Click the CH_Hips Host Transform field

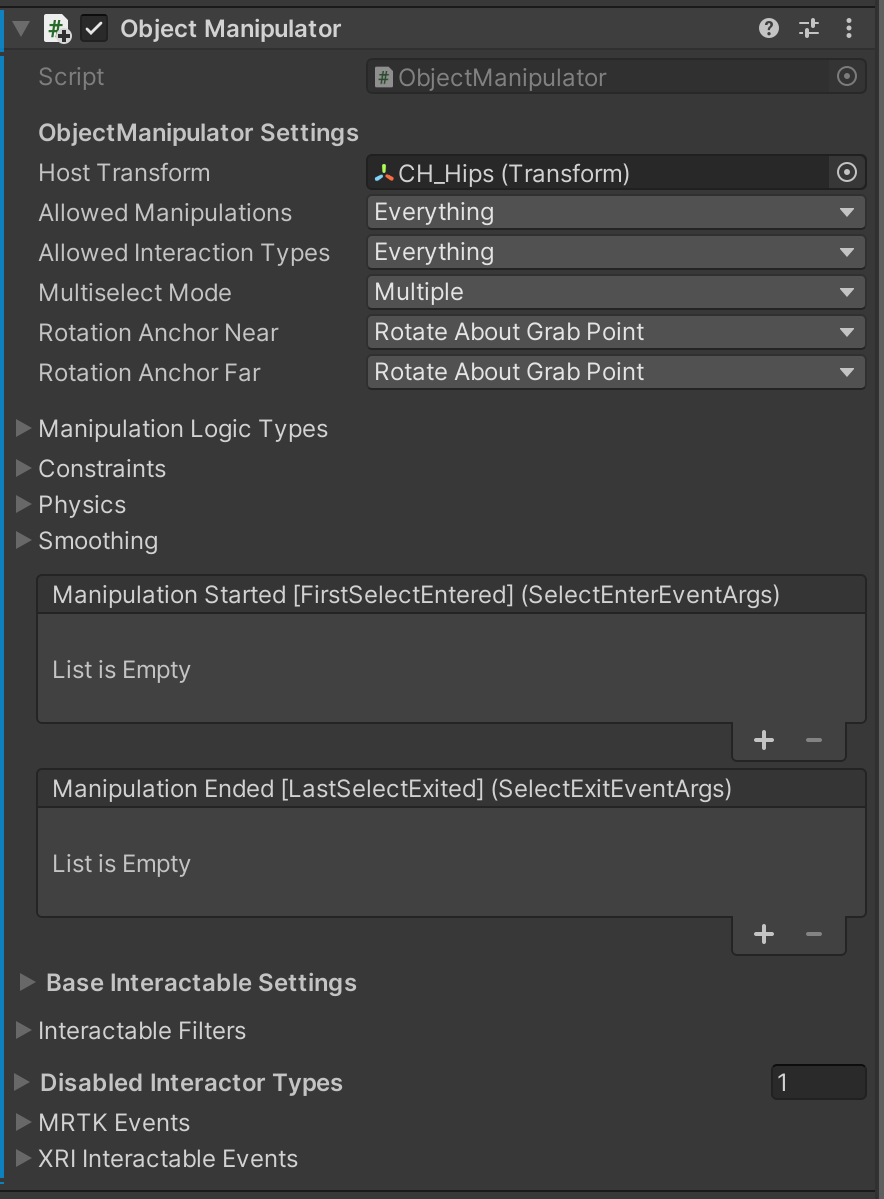(598, 173)
